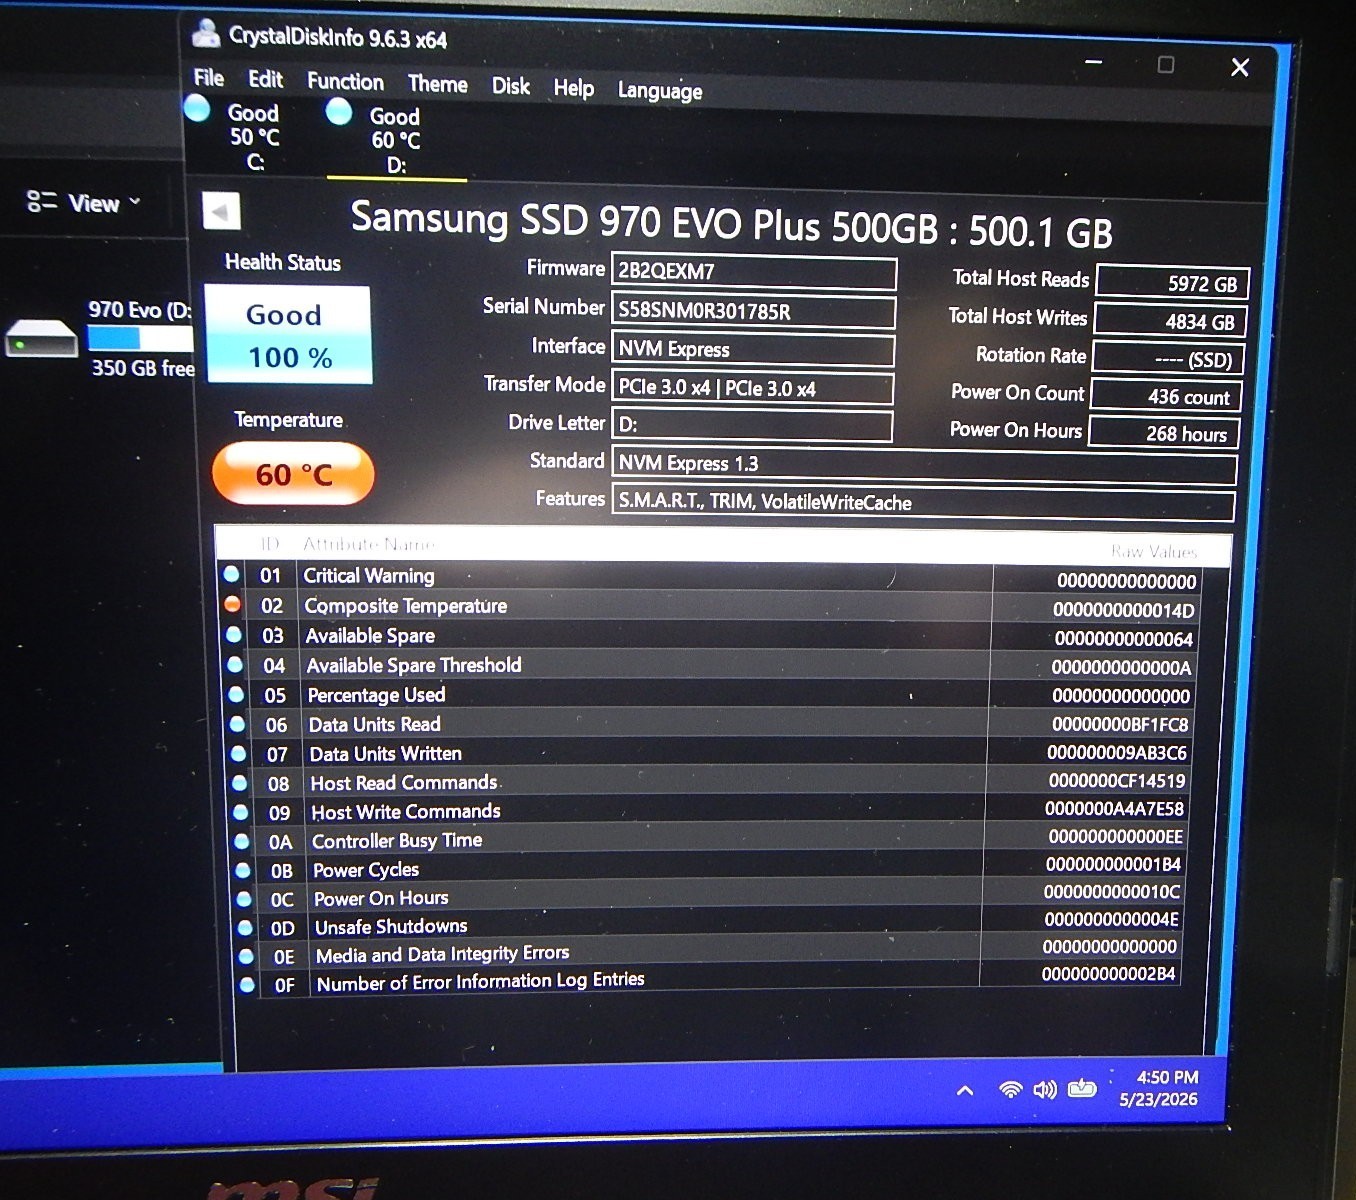Select the Host Write Commands attribute name
This screenshot has height=1200, width=1356.
point(405,812)
